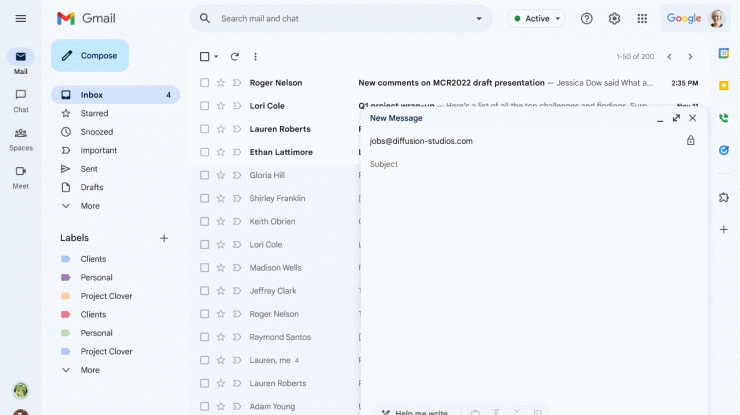Star the Lauren Roberts email below Lori Cole
Image resolution: width=740 pixels, height=415 pixels.
(220, 129)
